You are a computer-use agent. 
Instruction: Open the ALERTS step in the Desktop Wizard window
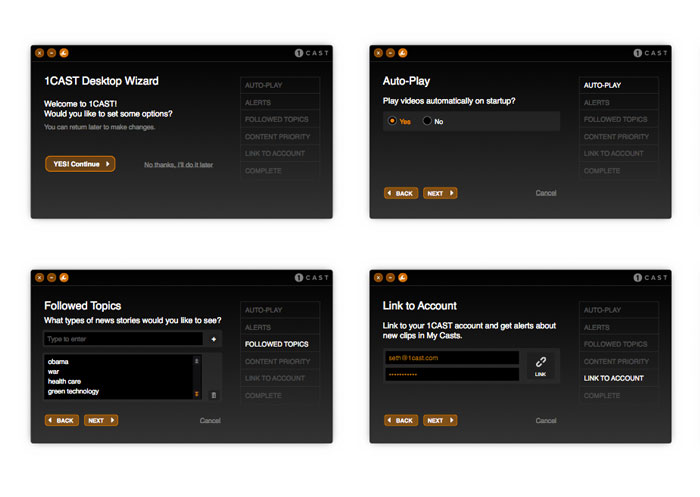pos(280,103)
